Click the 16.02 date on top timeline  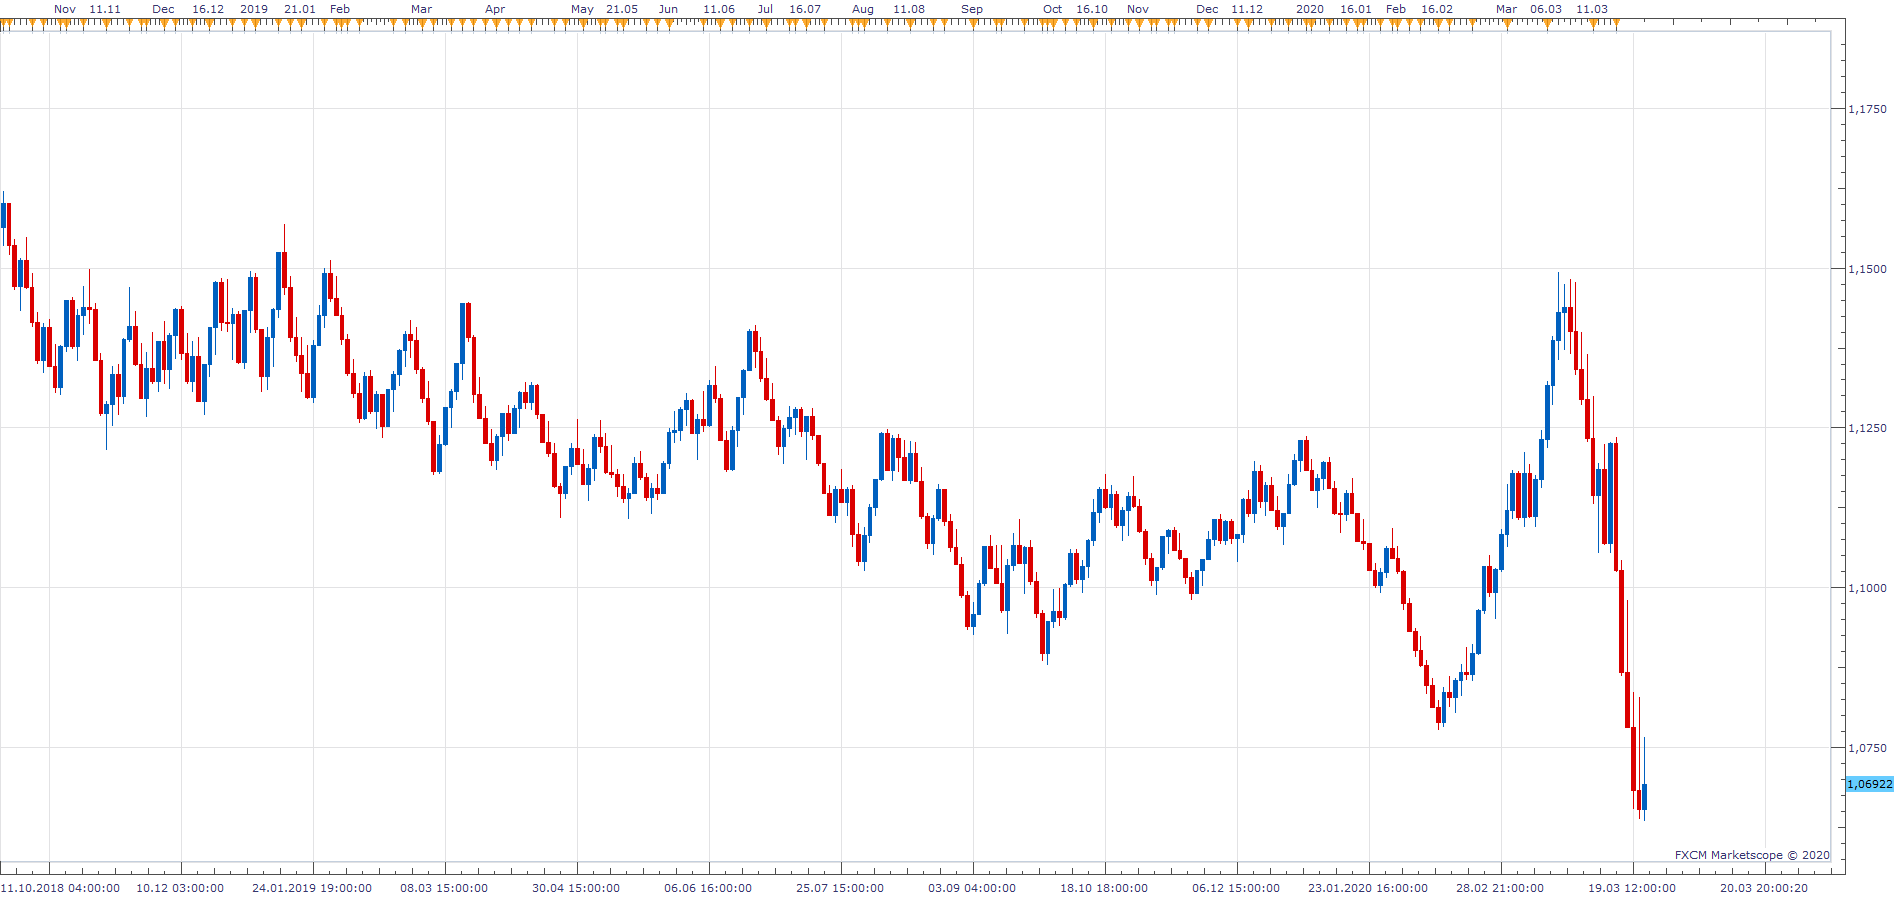[x=1437, y=9]
